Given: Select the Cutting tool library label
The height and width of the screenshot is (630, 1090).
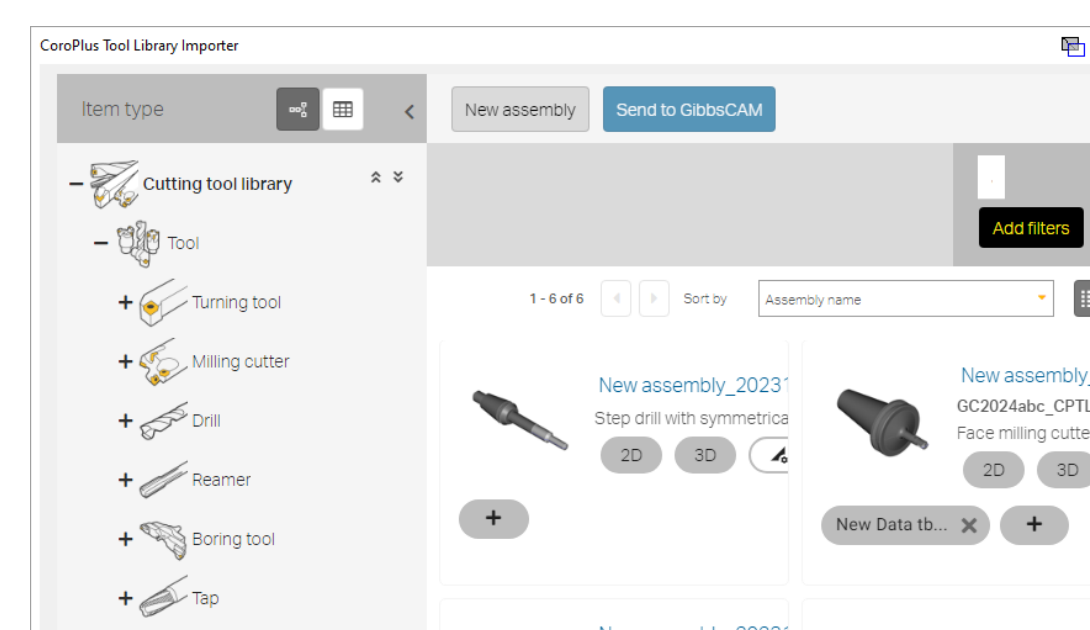Looking at the screenshot, I should point(218,184).
